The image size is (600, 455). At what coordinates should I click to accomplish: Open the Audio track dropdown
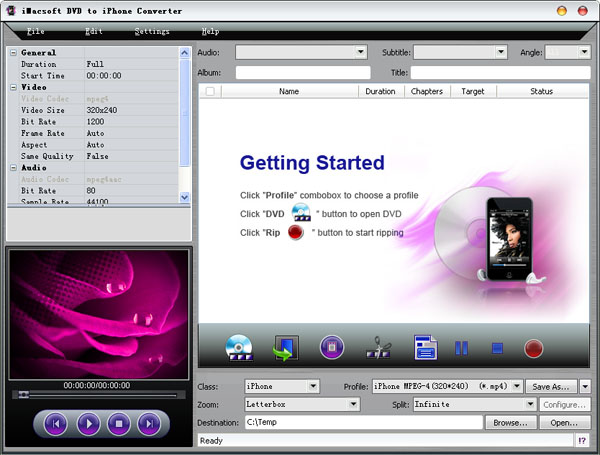coord(360,52)
